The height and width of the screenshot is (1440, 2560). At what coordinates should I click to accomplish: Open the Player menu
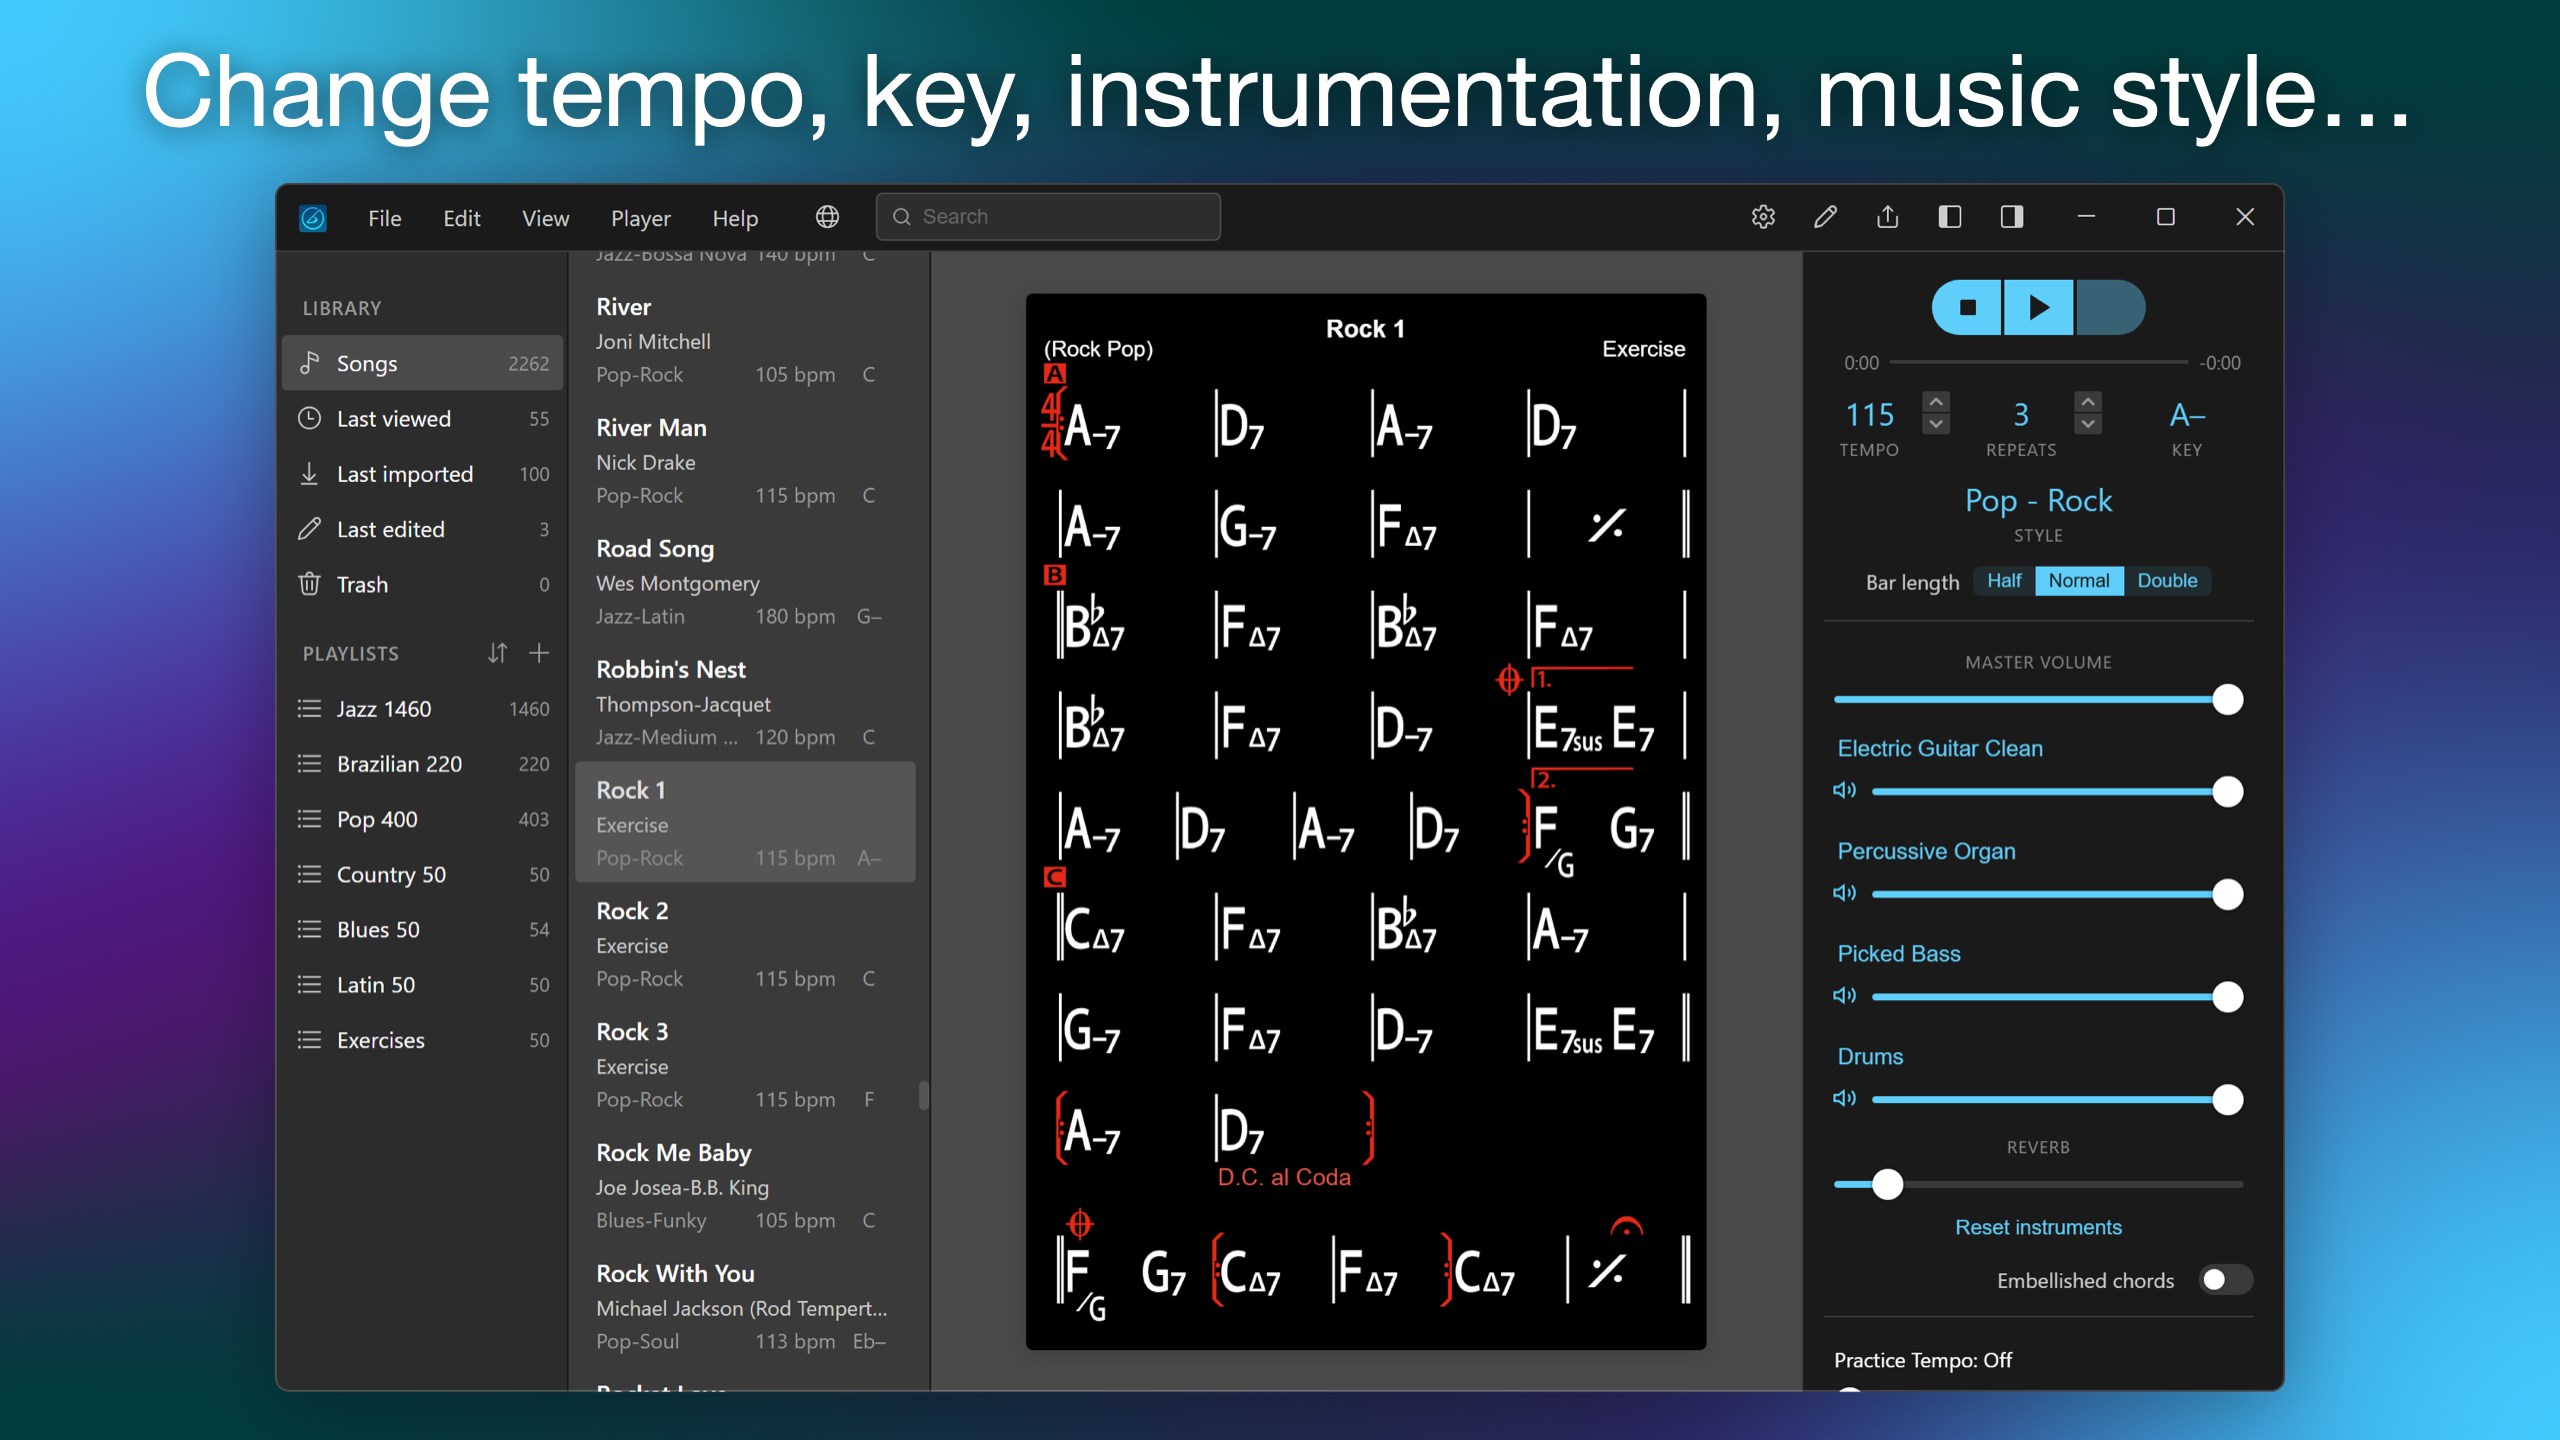641,218
